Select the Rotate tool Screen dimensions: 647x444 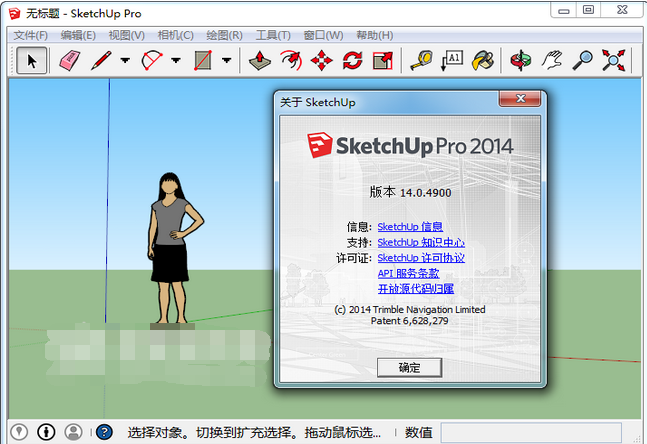352,60
